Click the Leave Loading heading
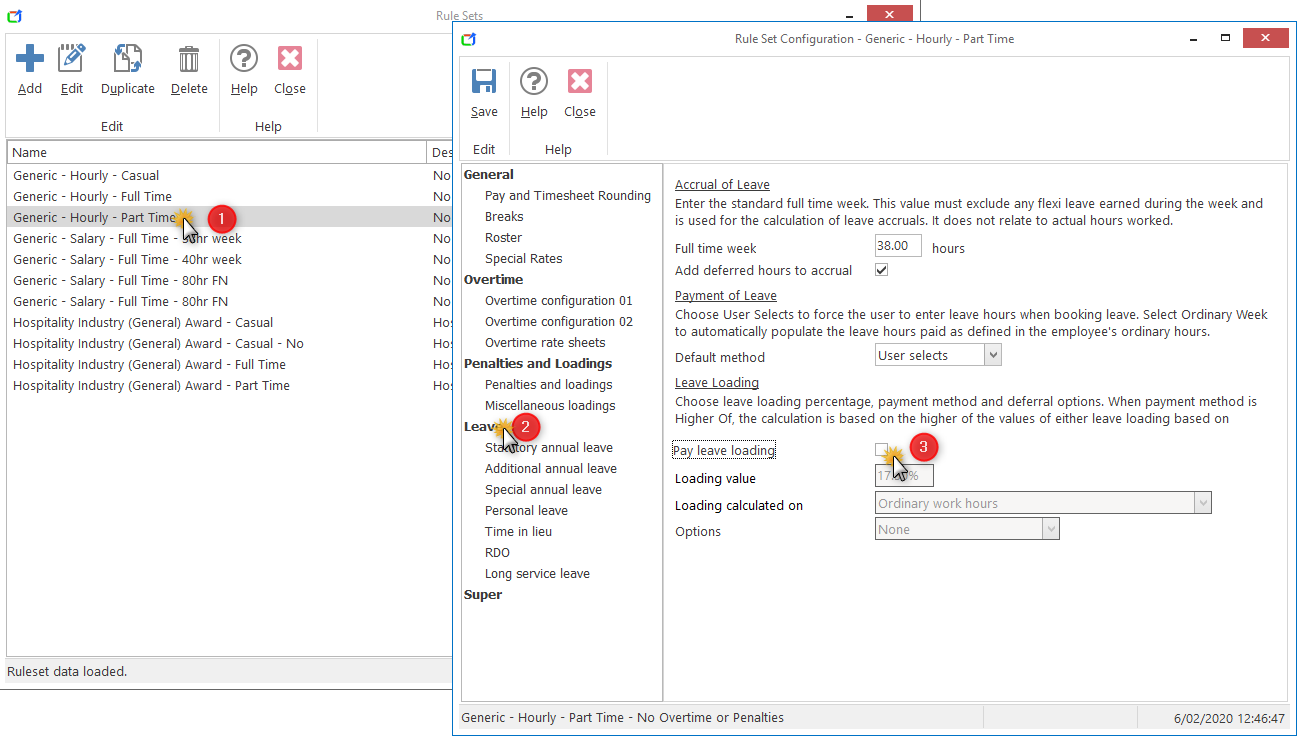 tap(717, 382)
